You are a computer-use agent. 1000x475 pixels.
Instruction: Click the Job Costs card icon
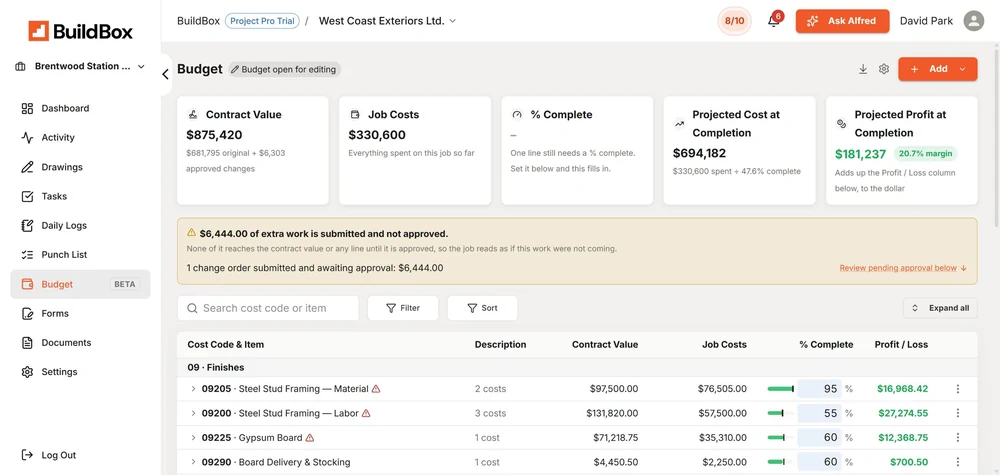tap(355, 115)
